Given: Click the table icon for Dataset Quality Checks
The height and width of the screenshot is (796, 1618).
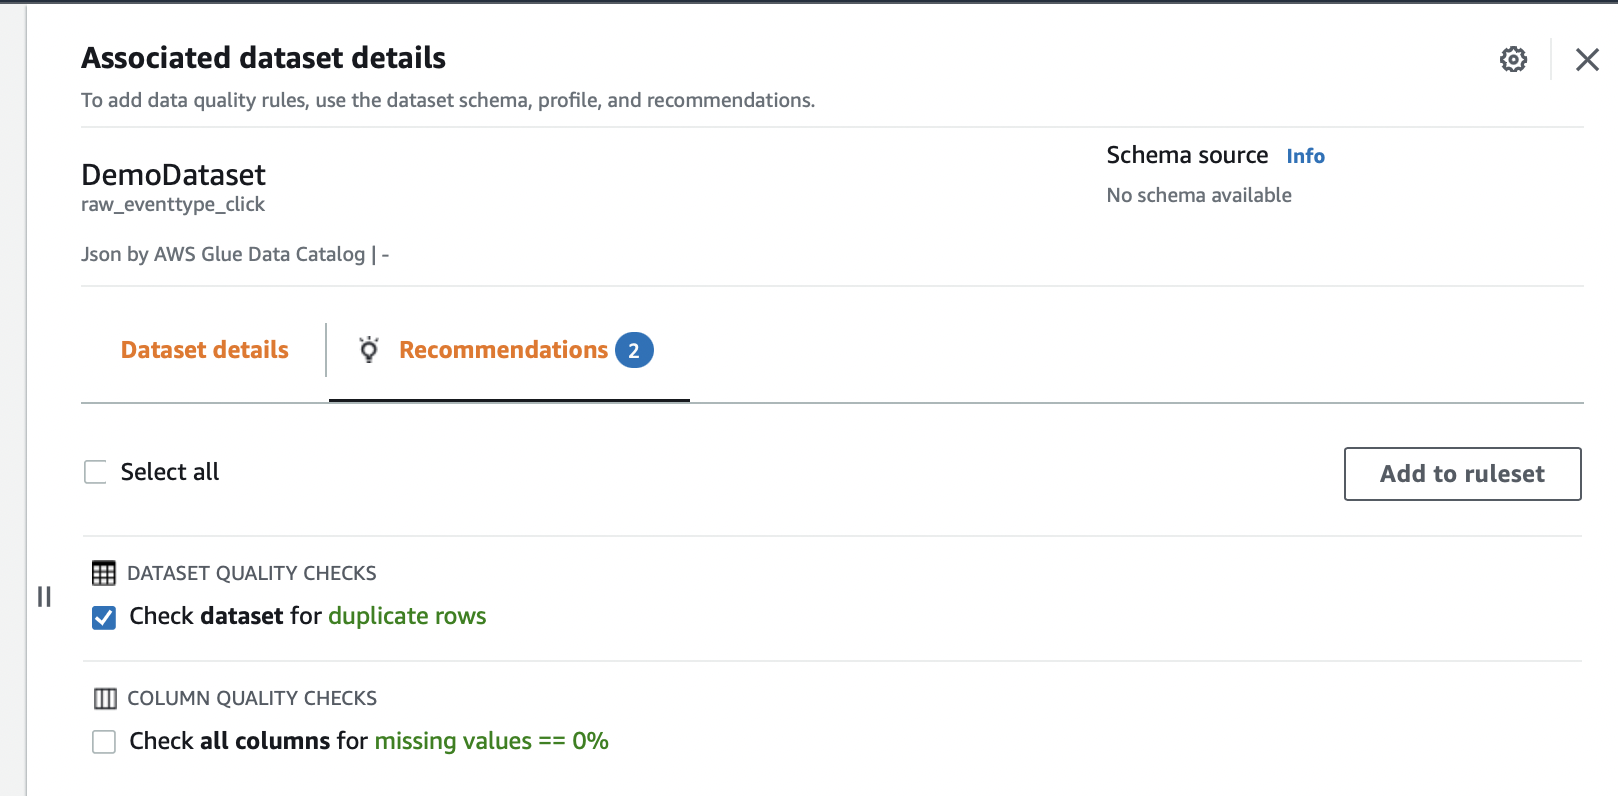Looking at the screenshot, I should coord(104,573).
